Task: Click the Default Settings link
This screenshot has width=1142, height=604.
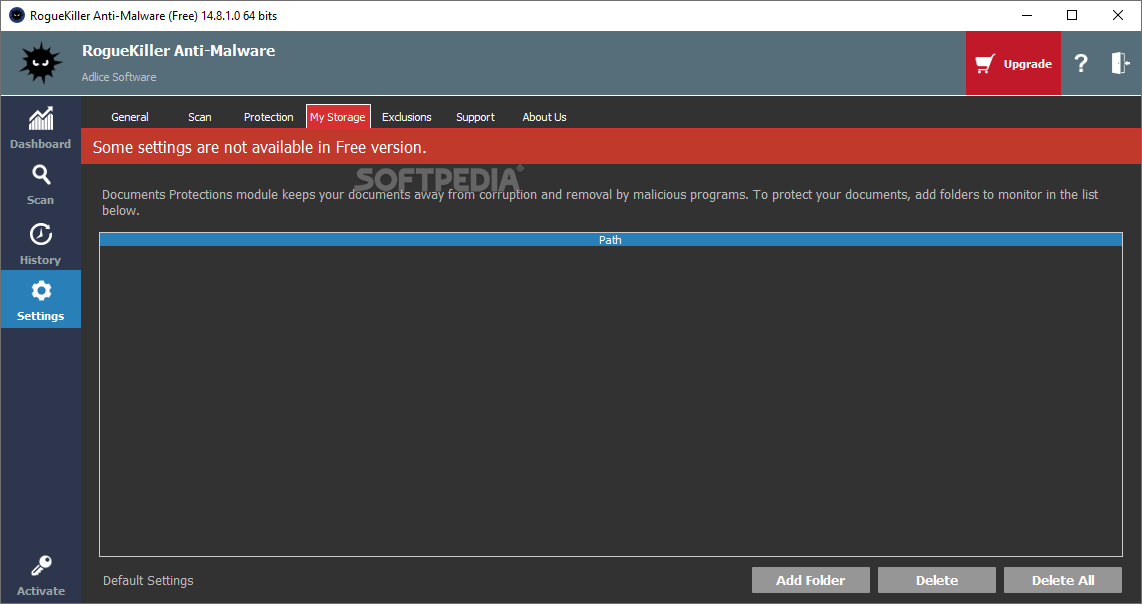Action: point(148,581)
